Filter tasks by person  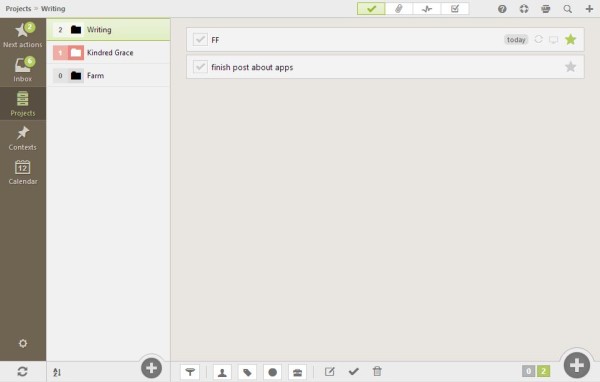click(222, 372)
